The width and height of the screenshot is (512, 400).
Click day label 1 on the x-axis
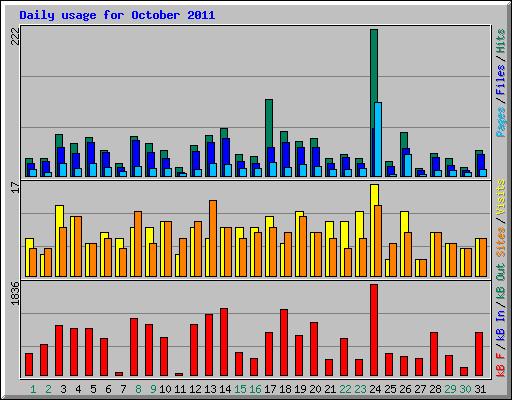pos(33,389)
